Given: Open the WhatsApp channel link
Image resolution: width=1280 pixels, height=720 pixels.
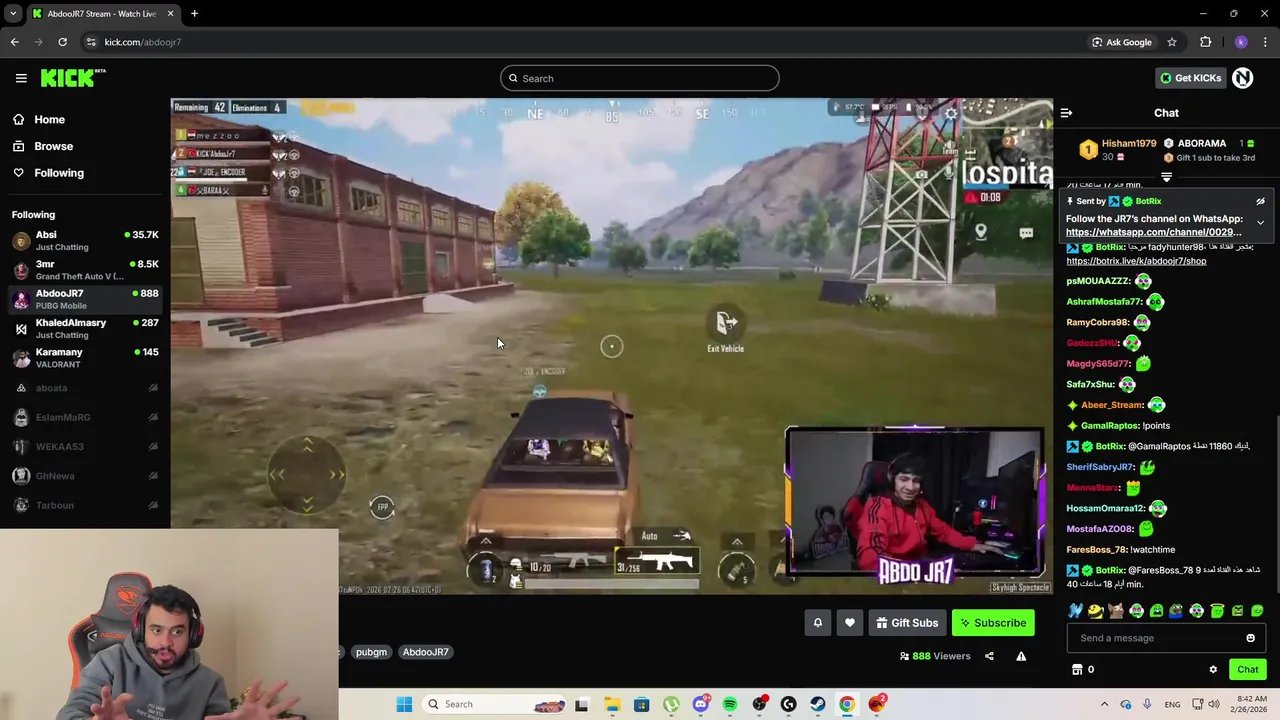Looking at the screenshot, I should pyautogui.click(x=1154, y=232).
